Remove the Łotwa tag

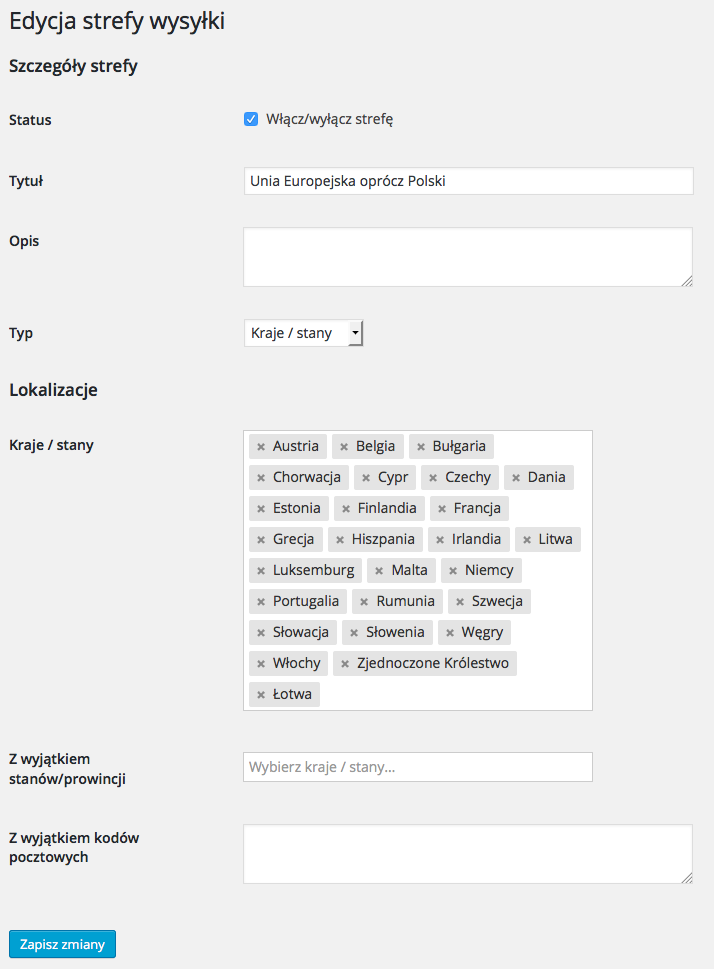pos(261,695)
